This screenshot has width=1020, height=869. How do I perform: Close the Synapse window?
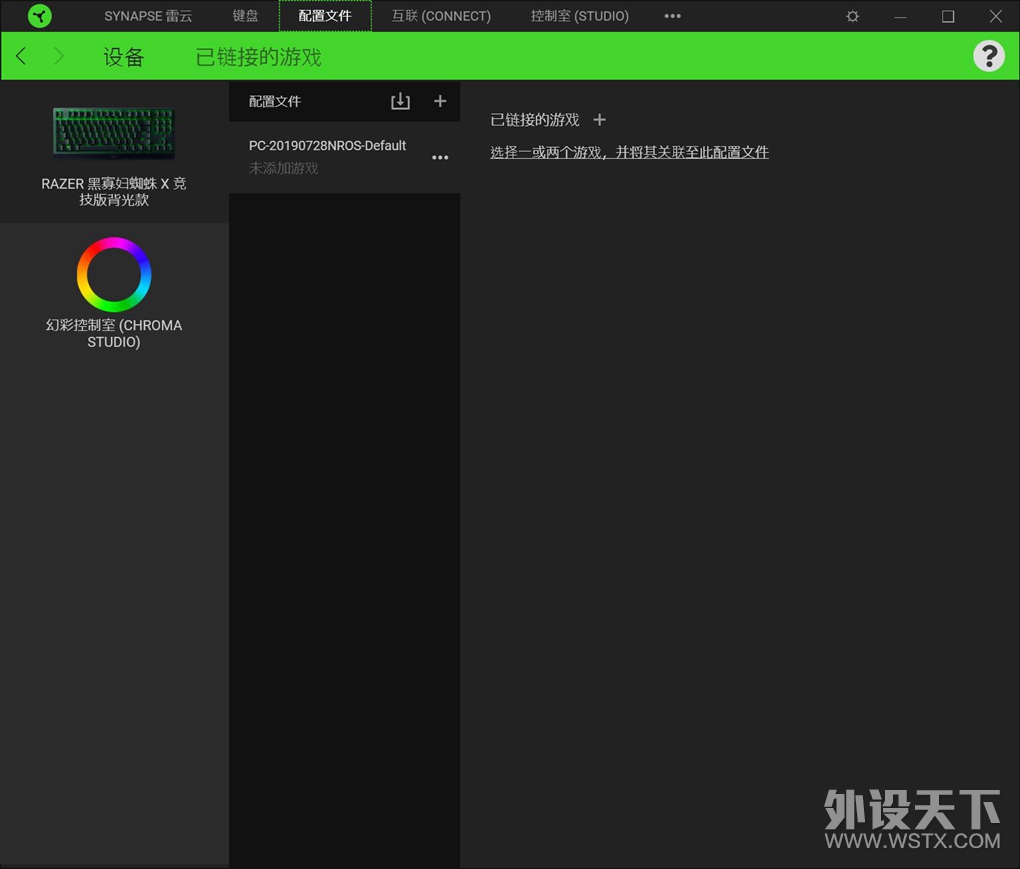[995, 16]
